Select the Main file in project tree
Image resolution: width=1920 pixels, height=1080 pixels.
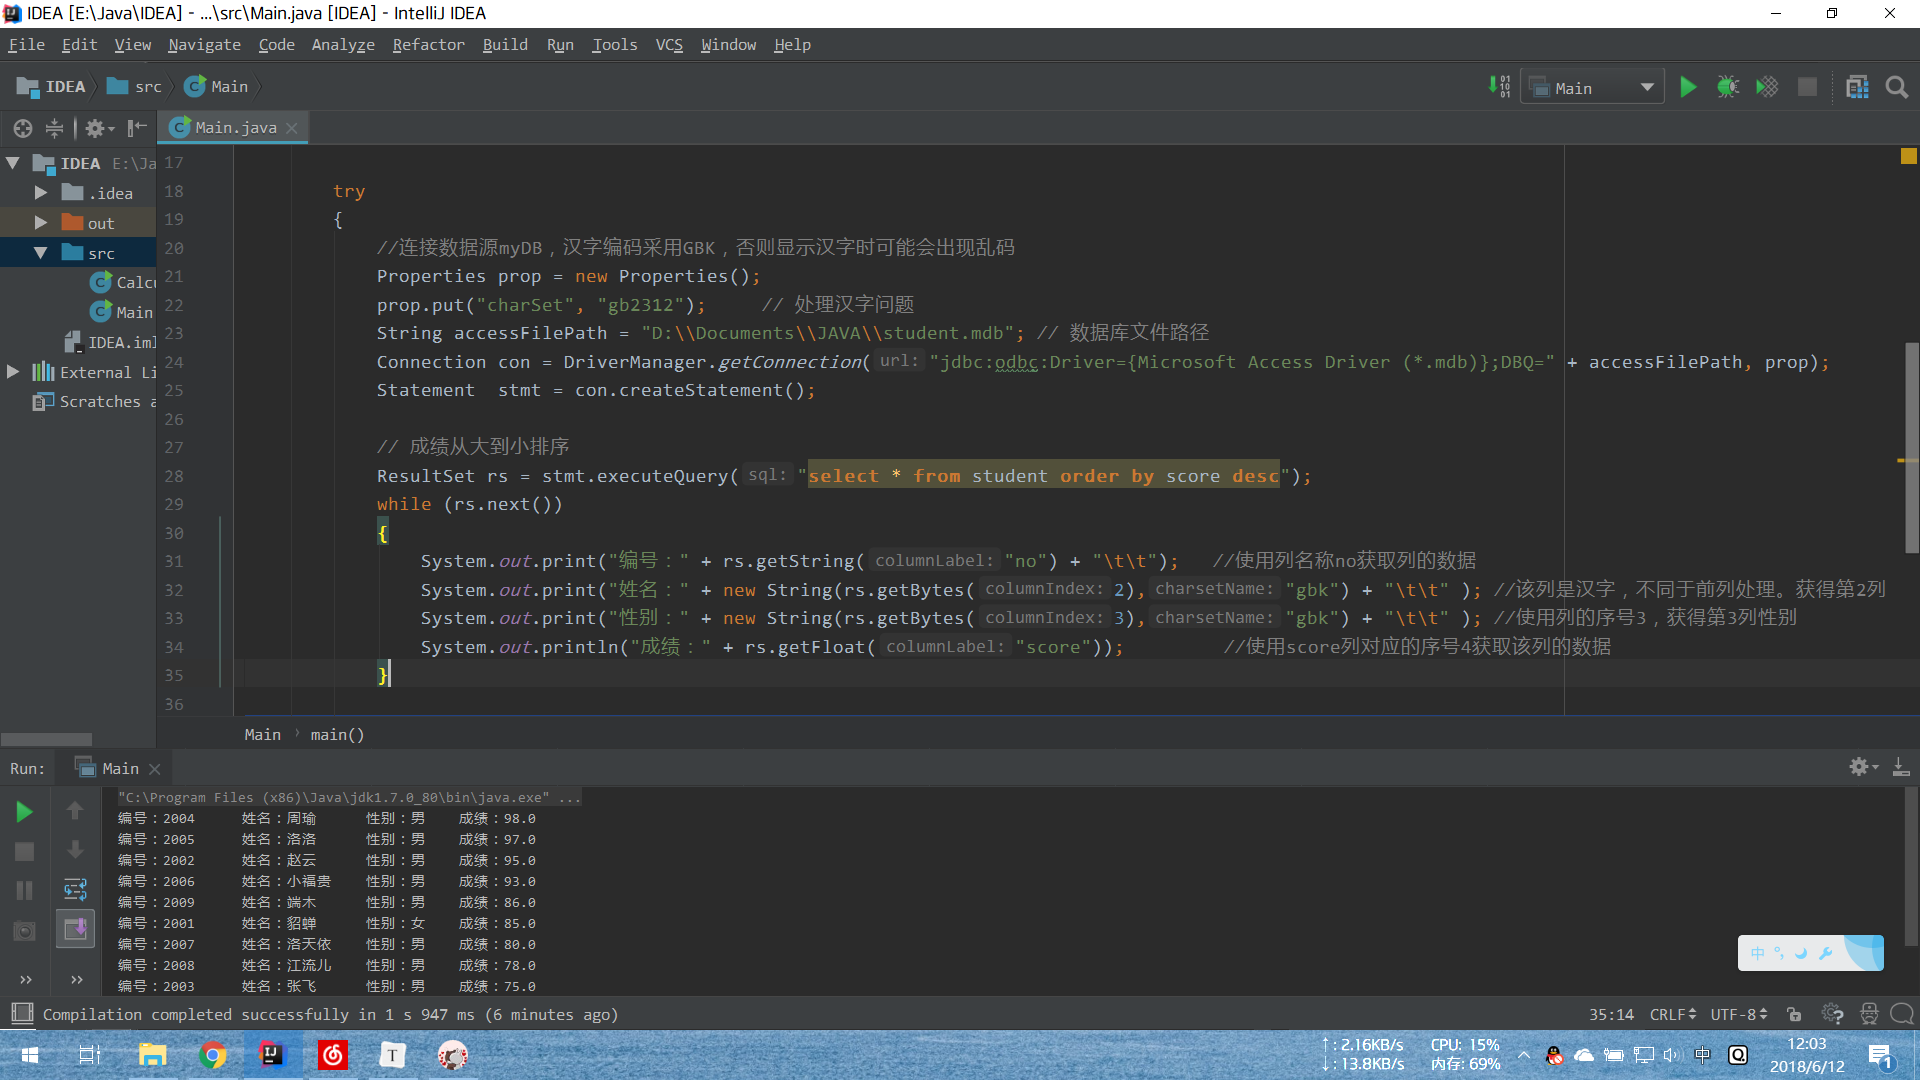point(122,312)
